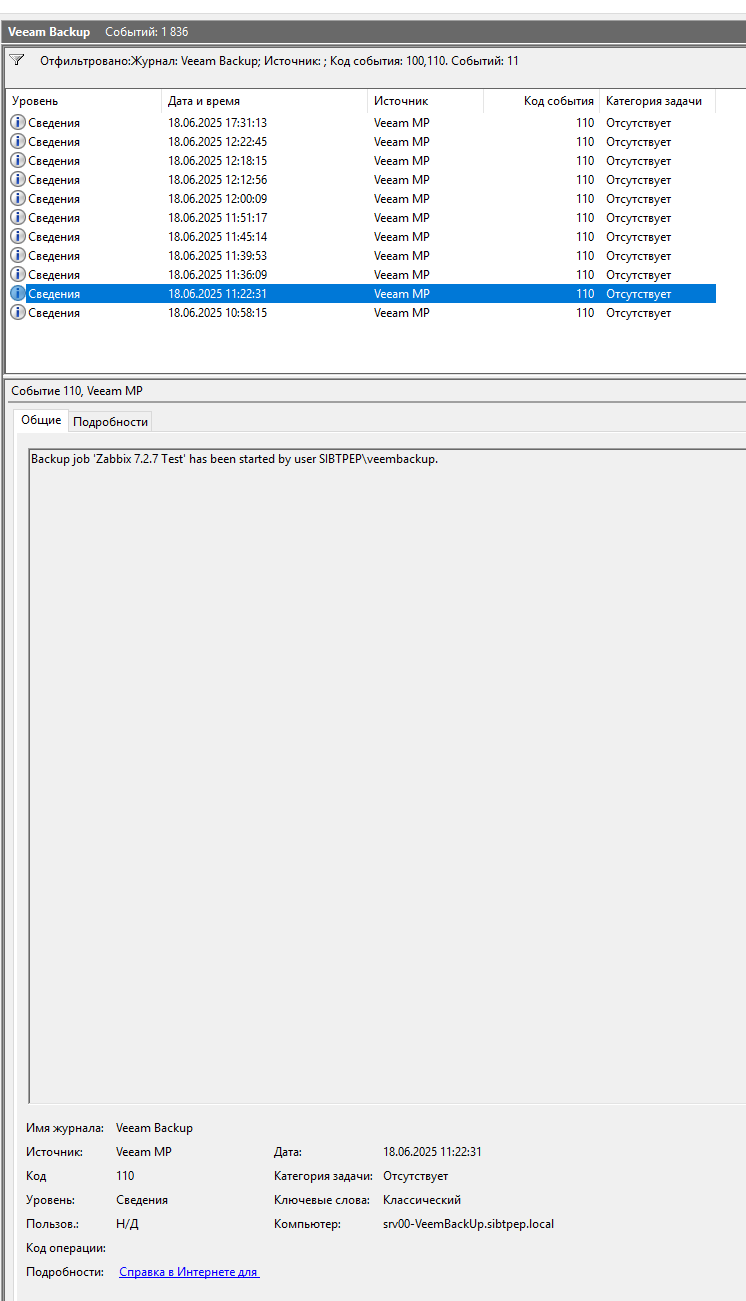746x1301 pixels.
Task: Select event dated 18.06.2025 12:12:56
Action: [362, 179]
